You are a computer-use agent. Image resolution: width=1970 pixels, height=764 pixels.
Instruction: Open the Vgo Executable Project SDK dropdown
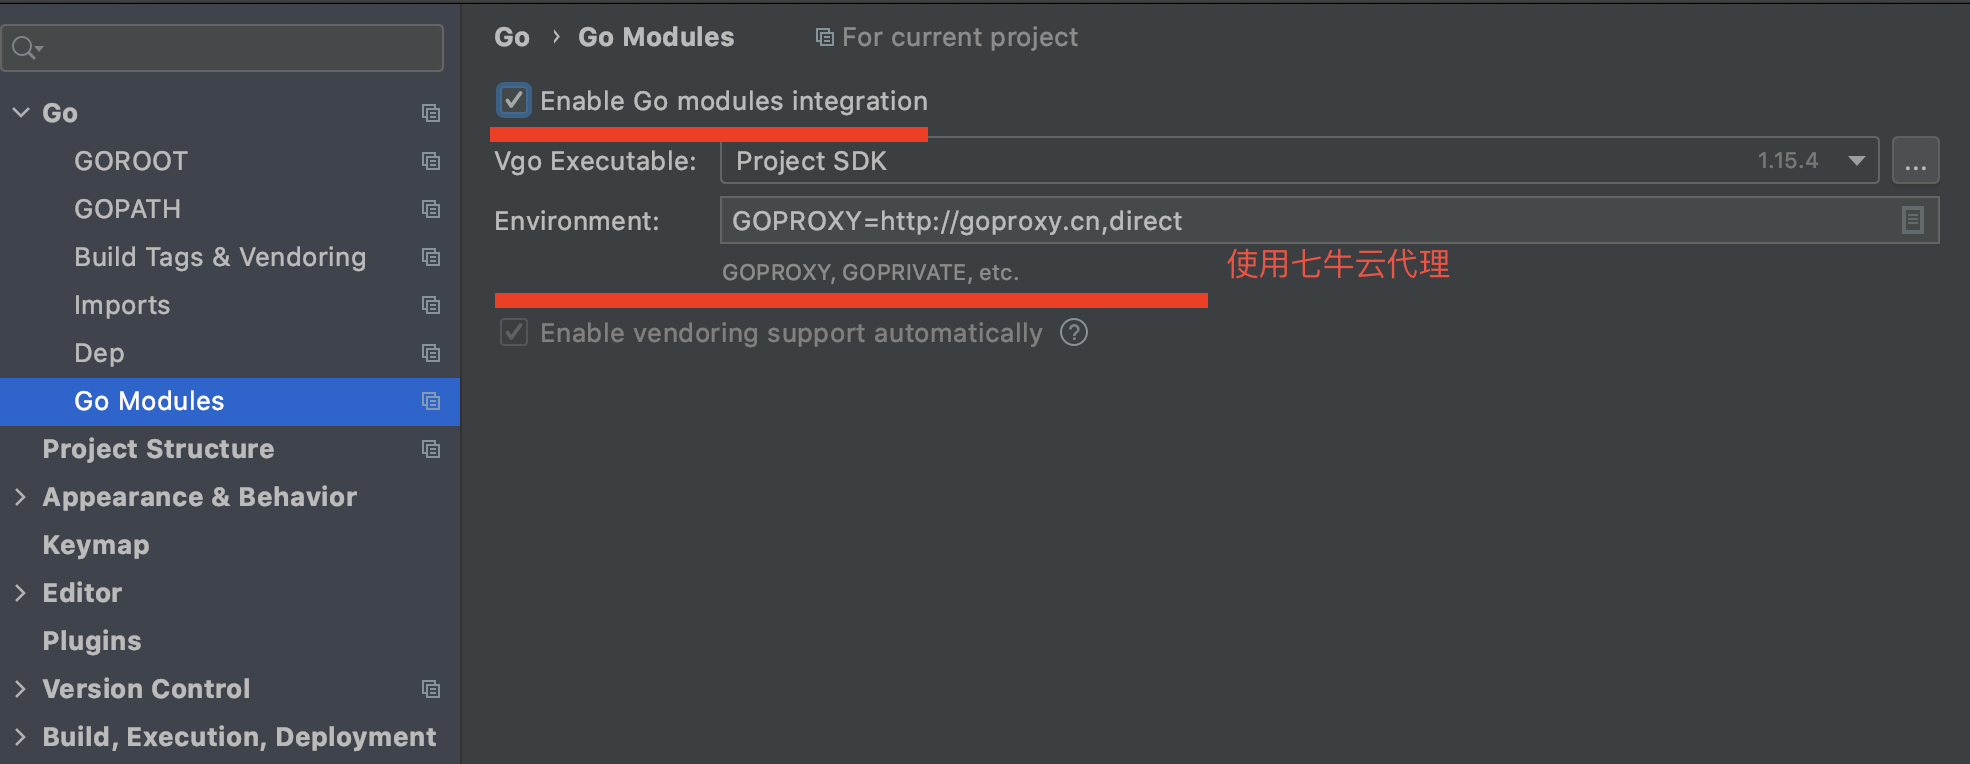(1299, 160)
